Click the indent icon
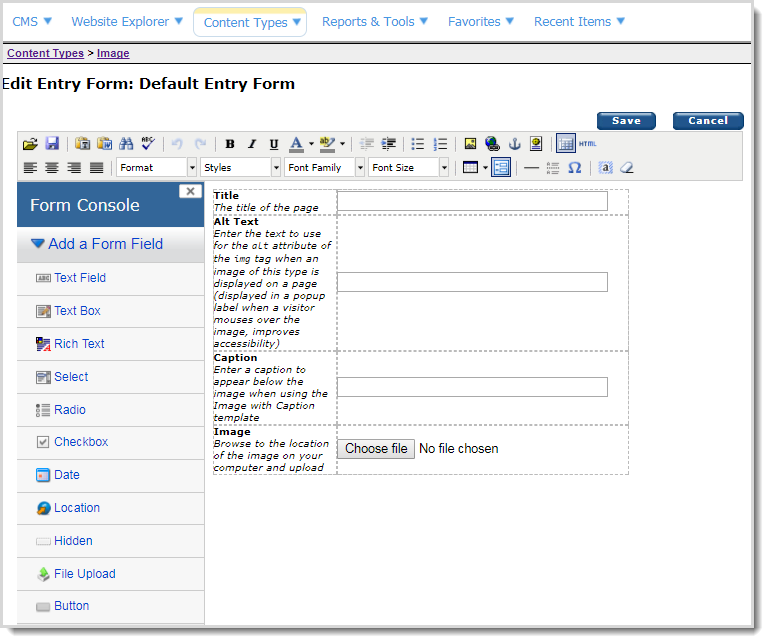The height and width of the screenshot is (643, 769). coord(389,144)
